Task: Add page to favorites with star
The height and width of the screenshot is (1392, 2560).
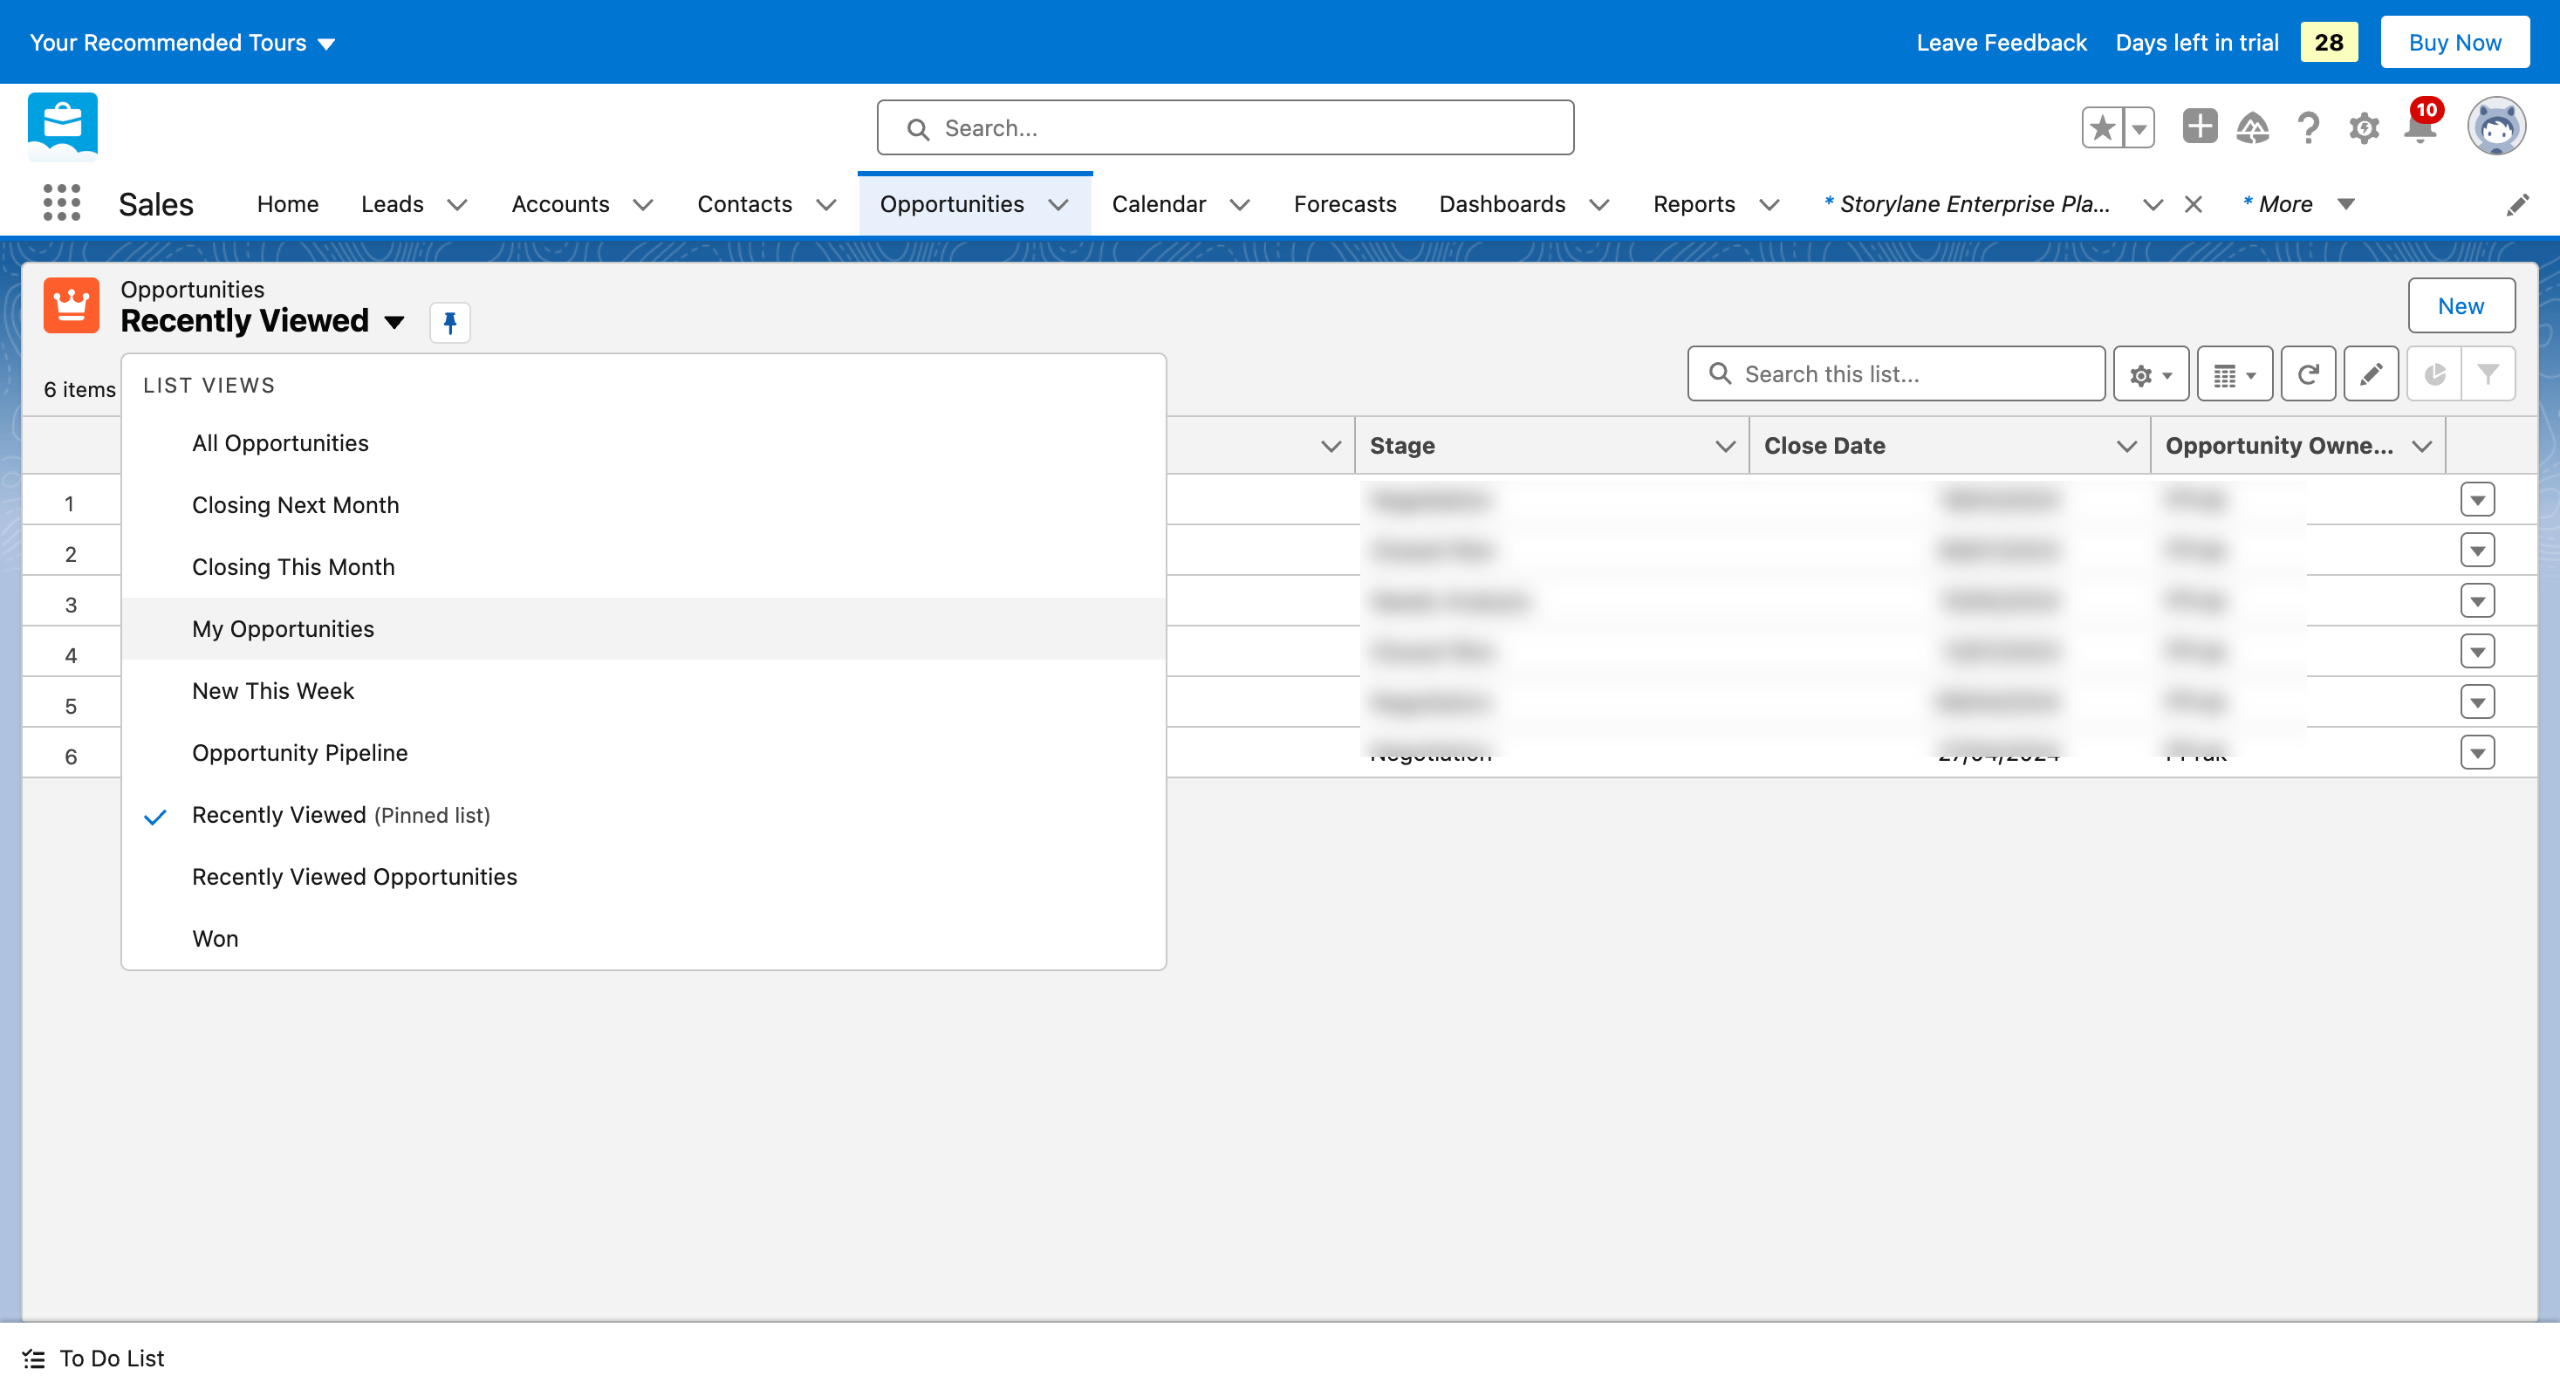Action: (2102, 128)
